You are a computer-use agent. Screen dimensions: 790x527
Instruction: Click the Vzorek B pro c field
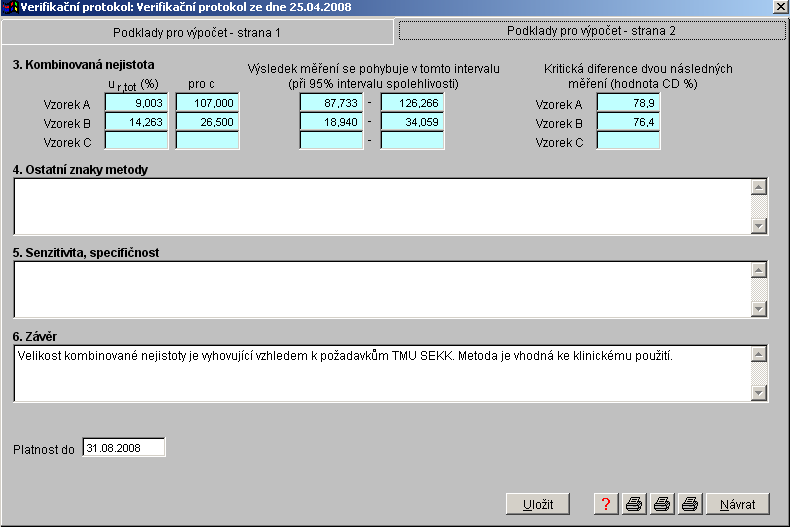pyautogui.click(x=207, y=122)
